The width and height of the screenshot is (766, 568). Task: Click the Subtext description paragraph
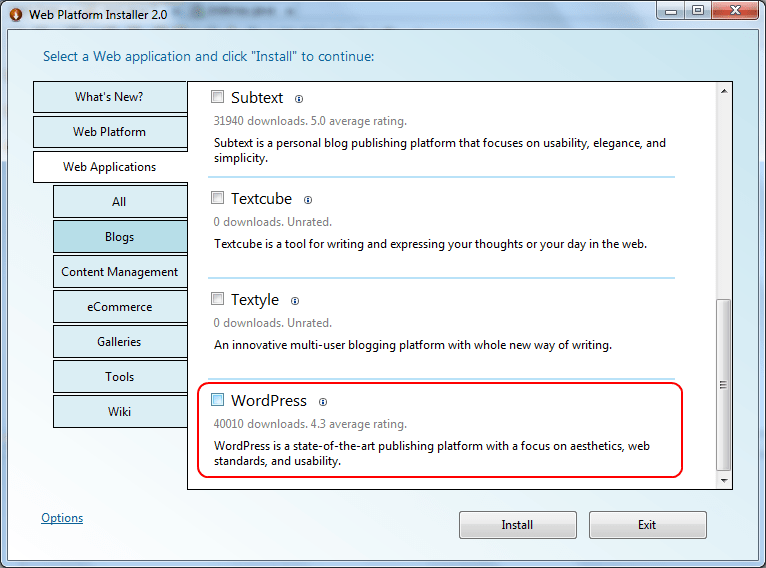[x=440, y=150]
